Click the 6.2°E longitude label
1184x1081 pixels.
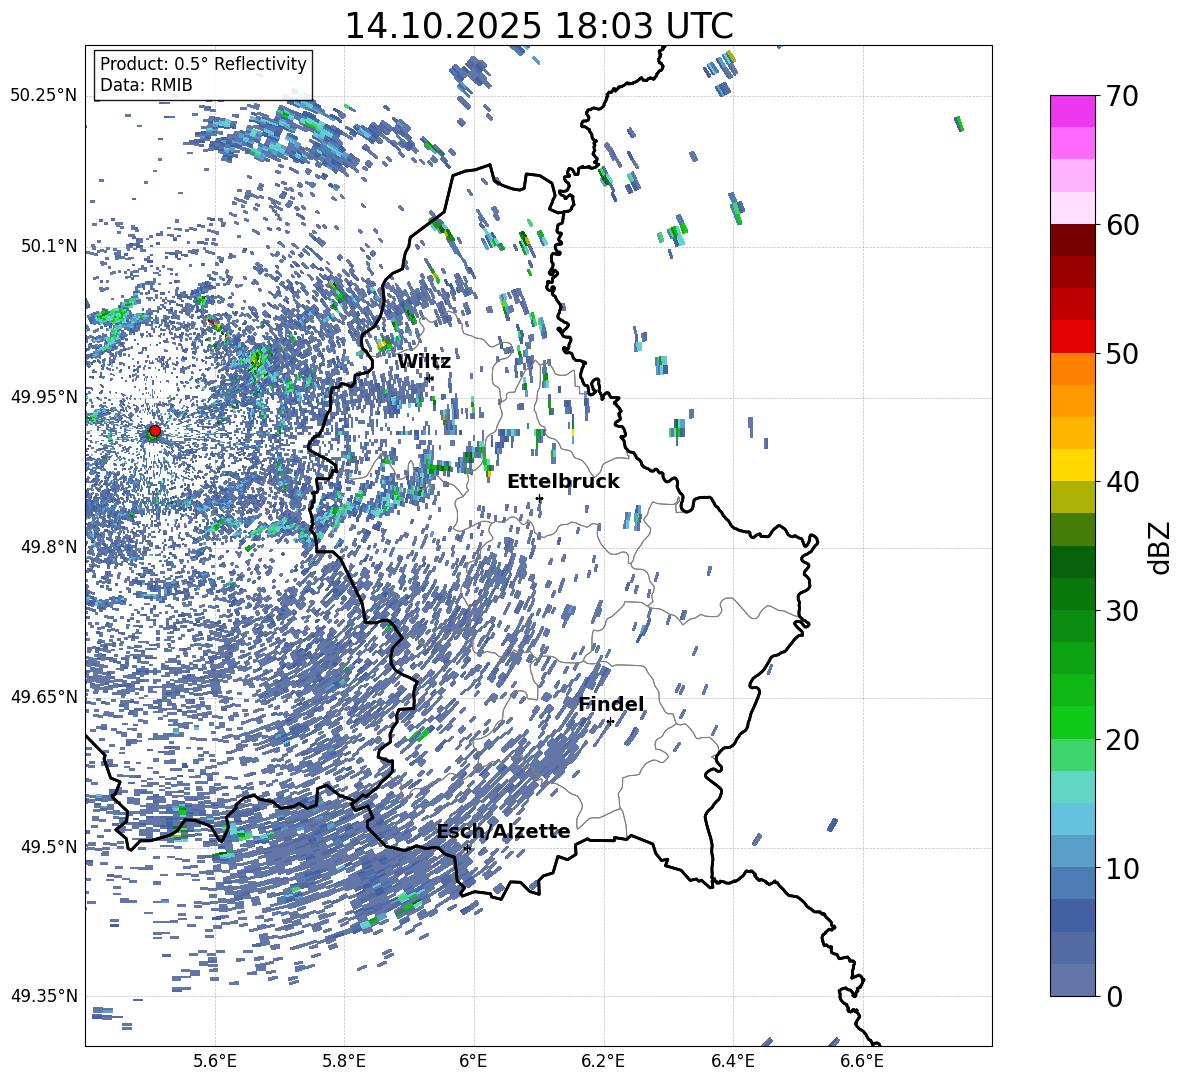coord(603,1061)
